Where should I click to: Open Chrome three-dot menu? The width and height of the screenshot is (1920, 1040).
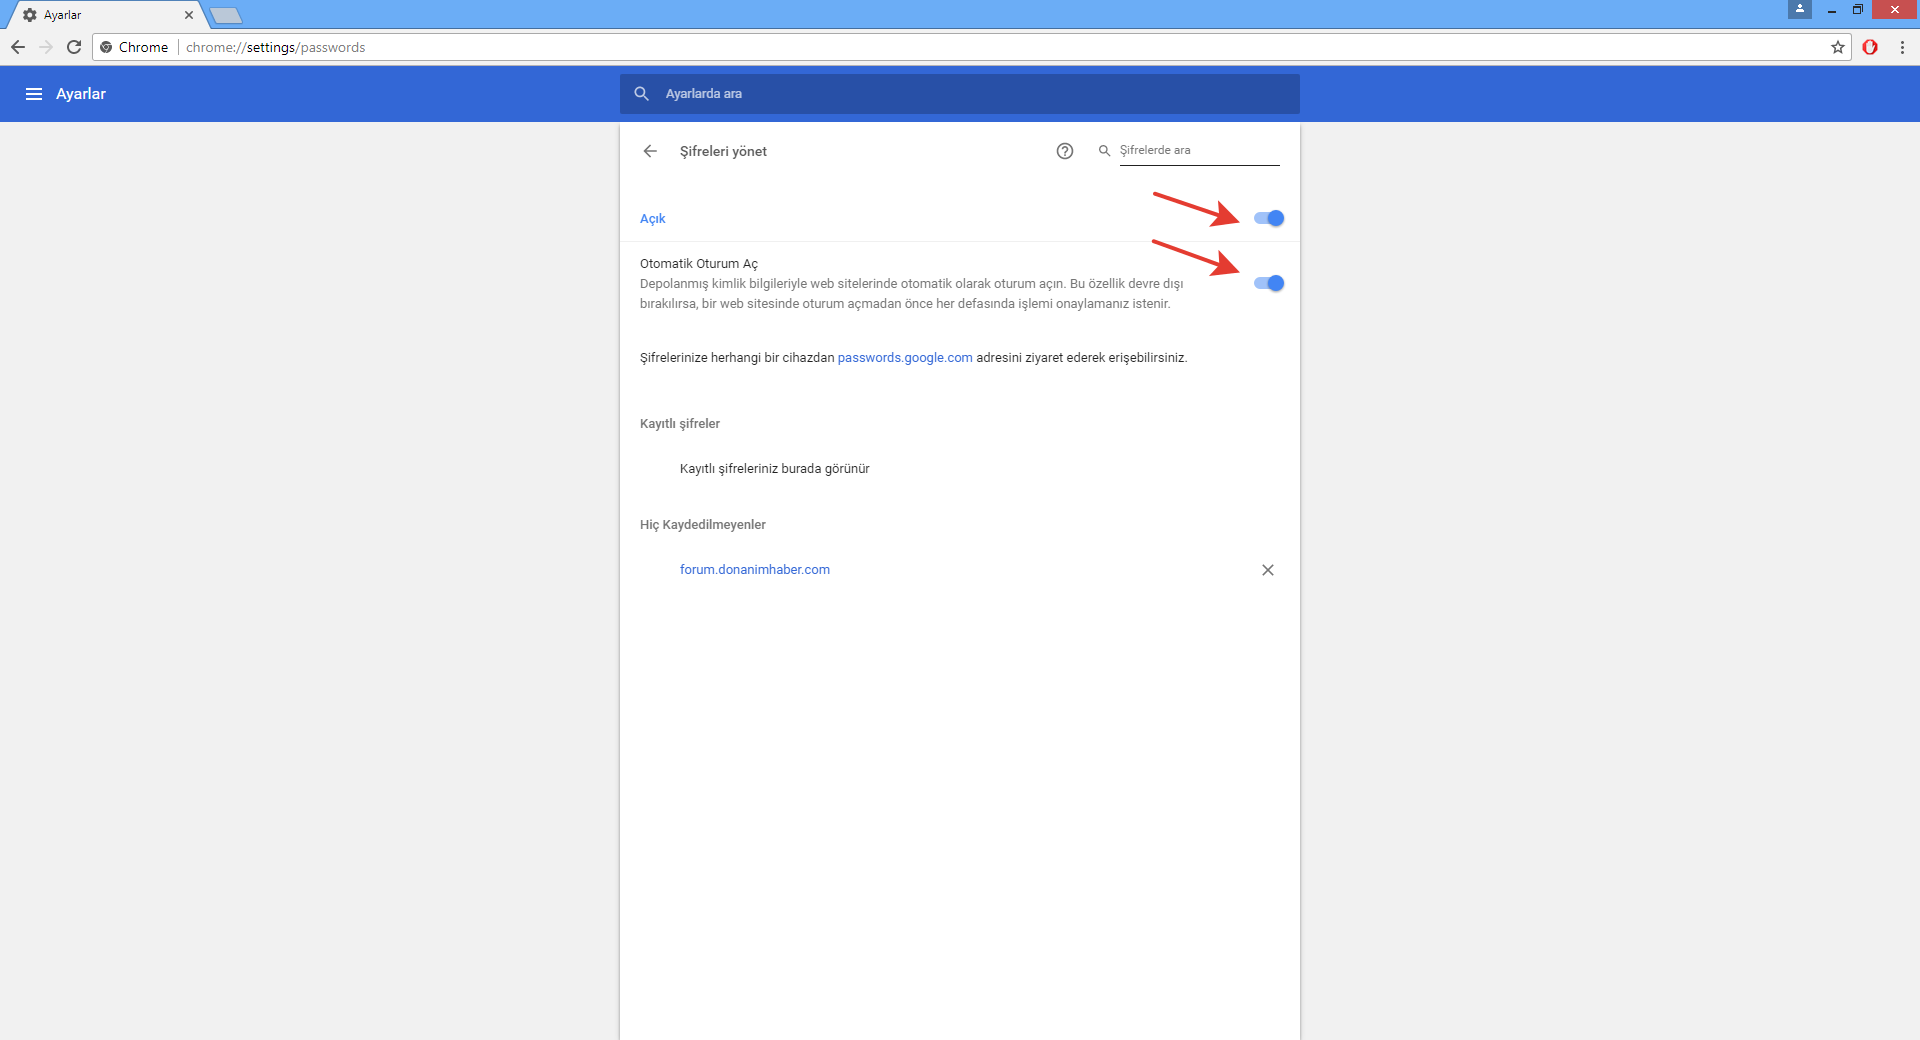pos(1902,47)
